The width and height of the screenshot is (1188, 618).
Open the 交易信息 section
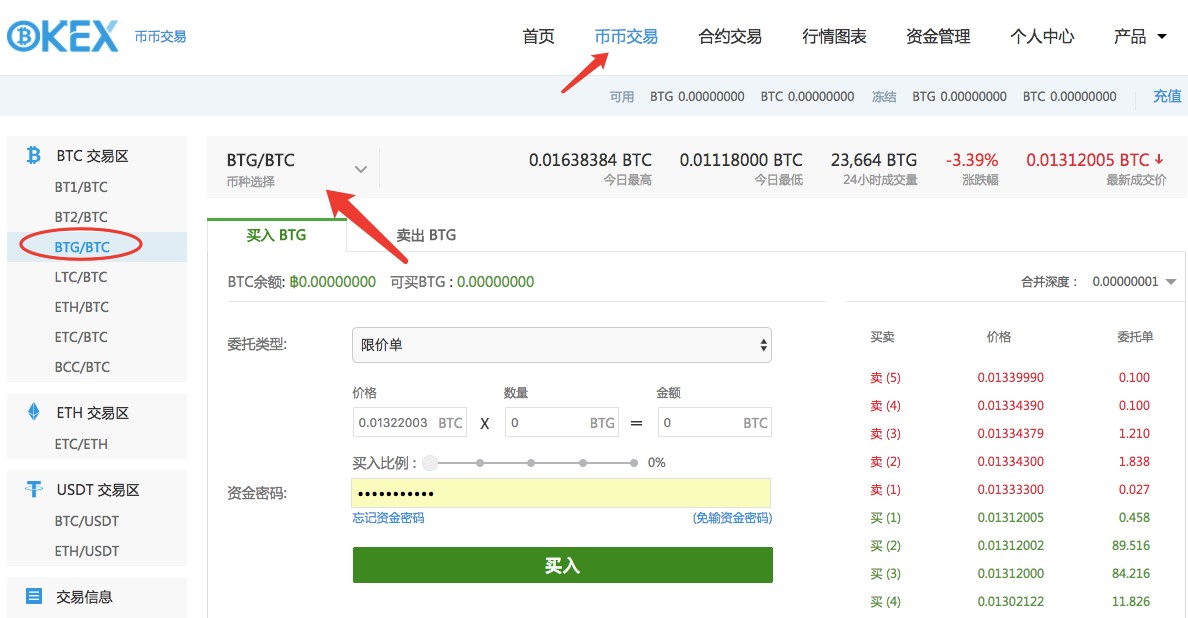click(84, 597)
